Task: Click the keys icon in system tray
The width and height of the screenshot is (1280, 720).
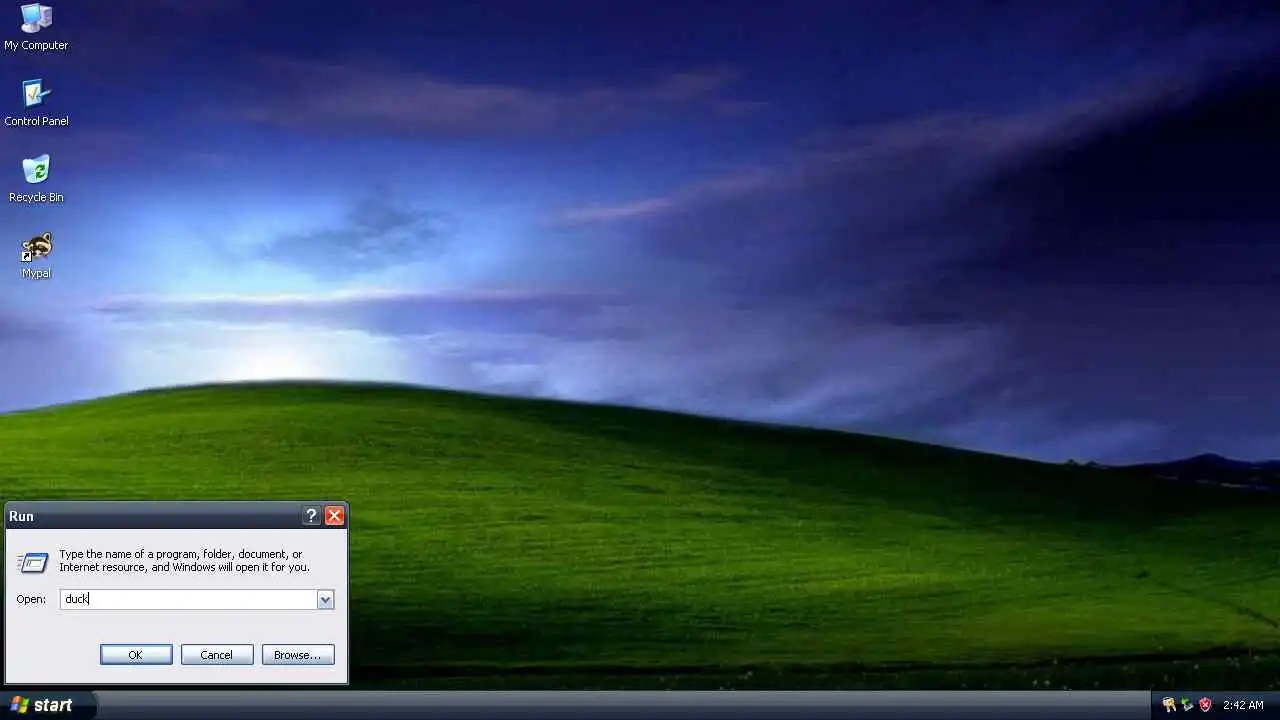Action: pyautogui.click(x=1169, y=705)
